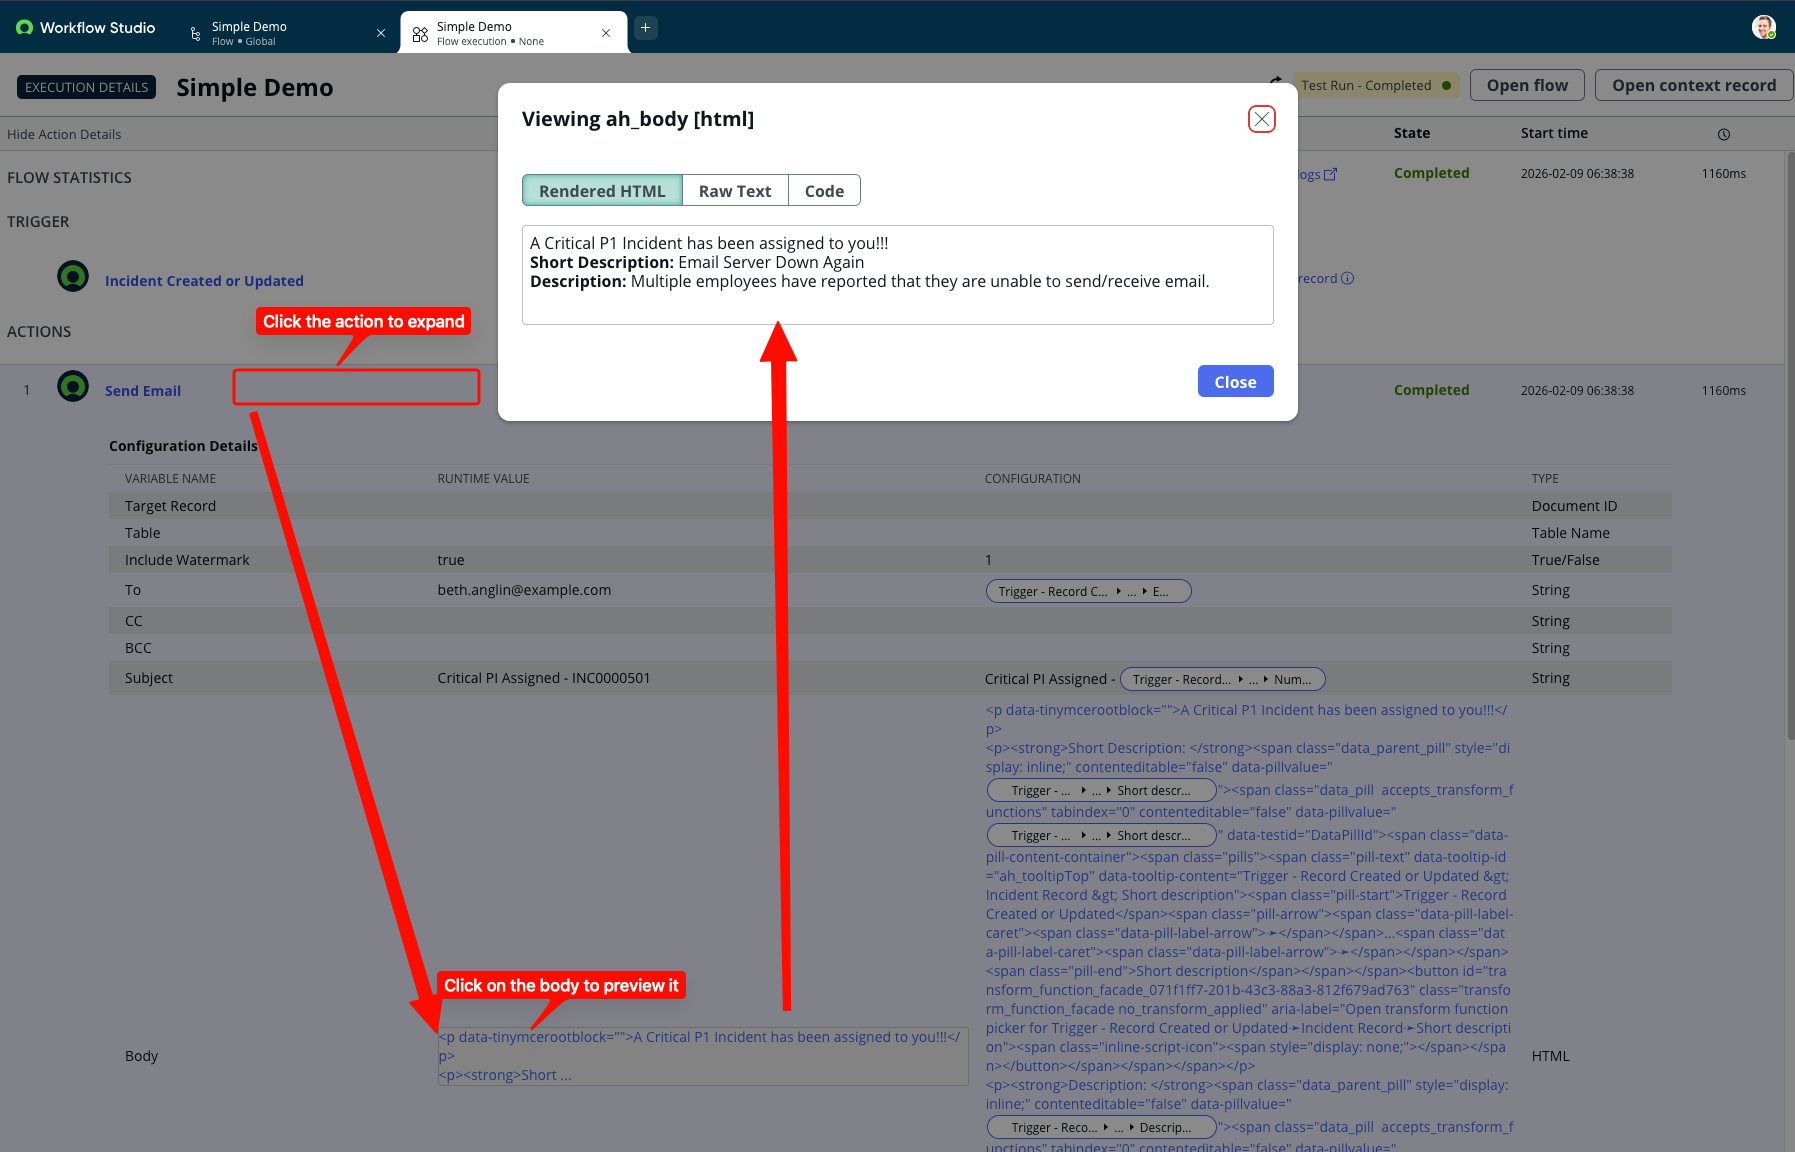
Task: Click the trigger status icon by Incident Created
Action: (73, 276)
